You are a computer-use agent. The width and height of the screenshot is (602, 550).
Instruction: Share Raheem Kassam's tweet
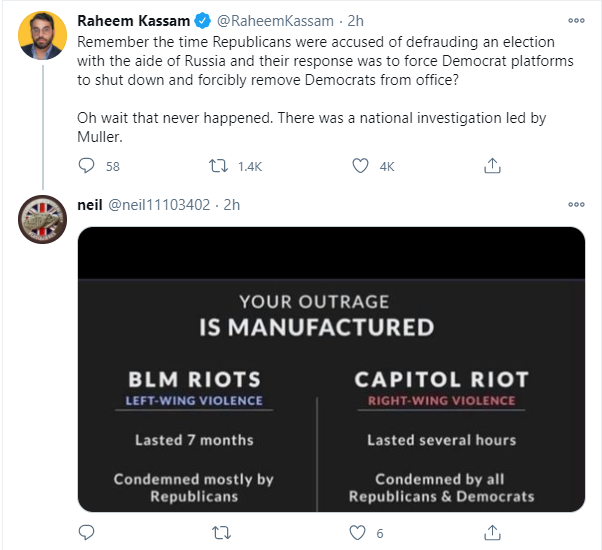[x=492, y=166]
